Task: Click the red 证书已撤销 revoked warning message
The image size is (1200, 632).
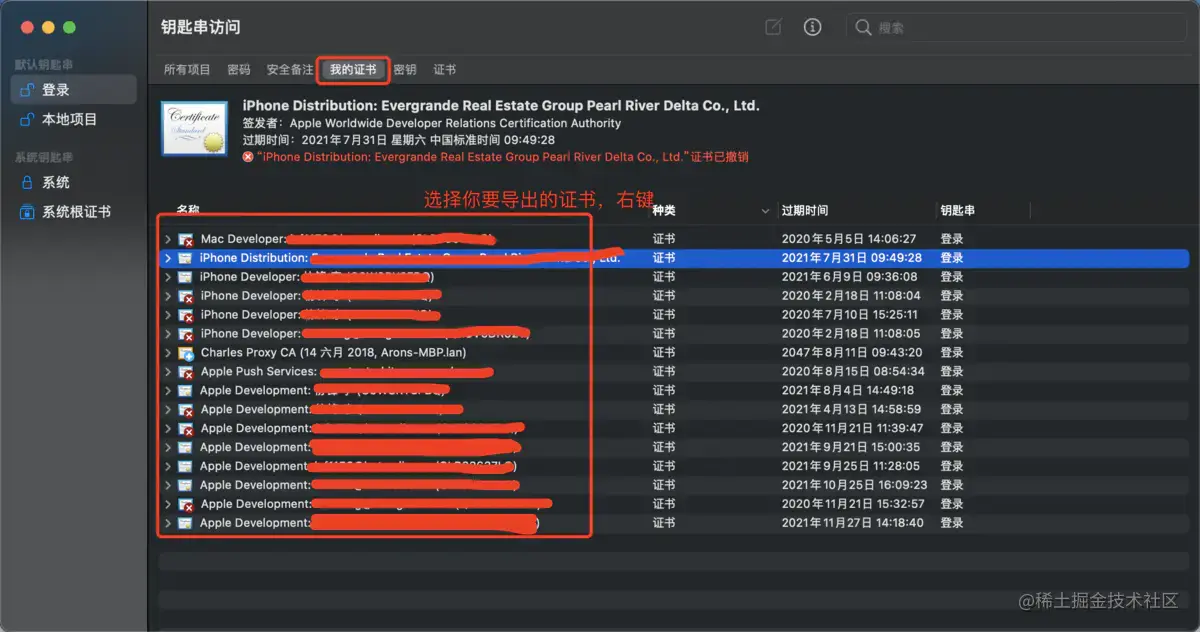Action: [502, 157]
